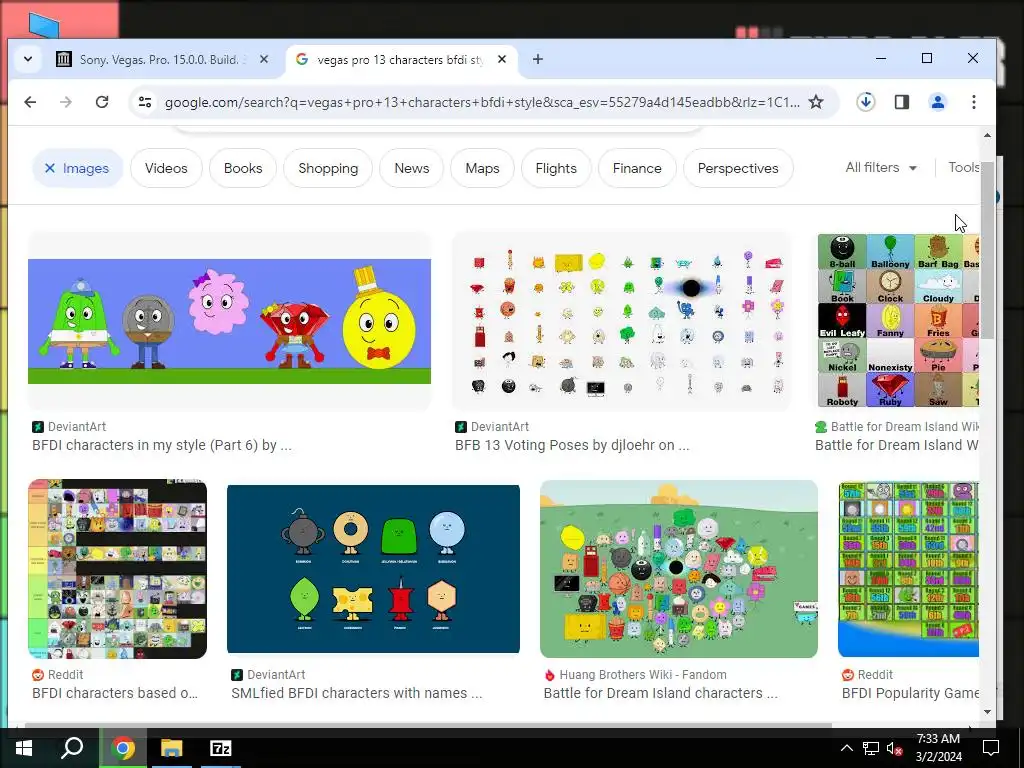Open Battle for Dream Island Wiki character grid
The width and height of the screenshot is (1024, 768).
pyautogui.click(x=898, y=321)
